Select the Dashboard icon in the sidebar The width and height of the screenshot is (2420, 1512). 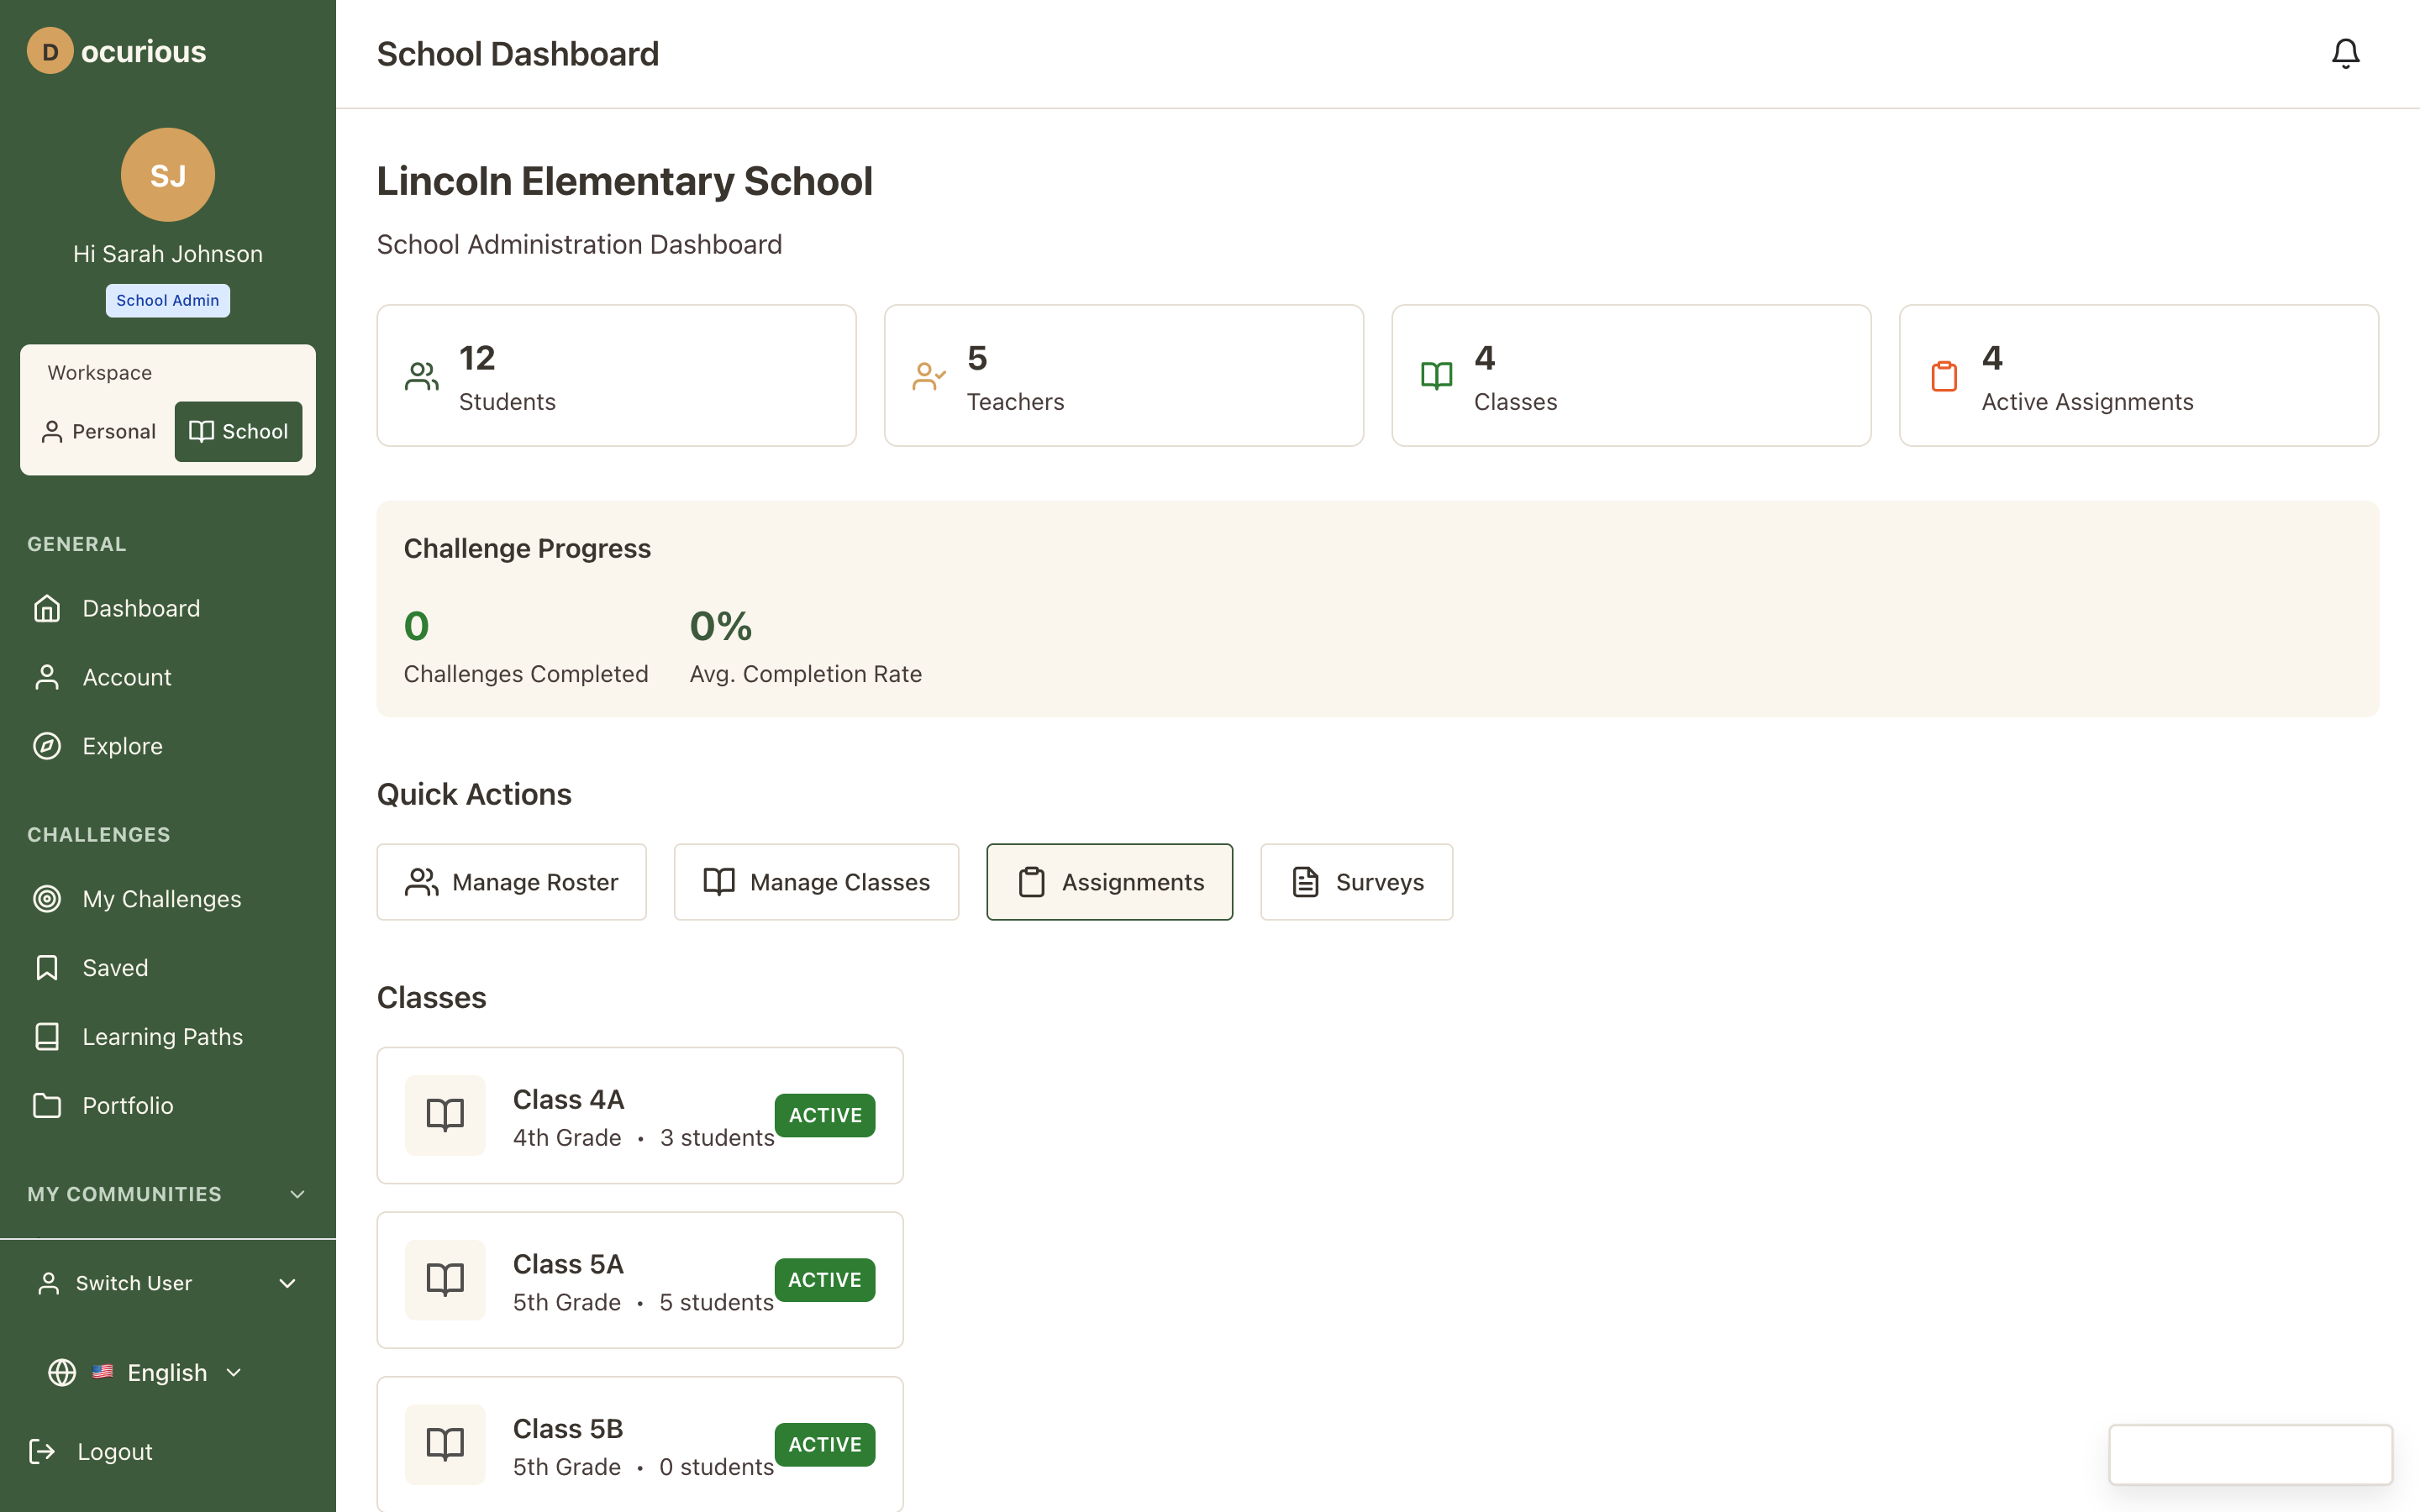point(47,608)
